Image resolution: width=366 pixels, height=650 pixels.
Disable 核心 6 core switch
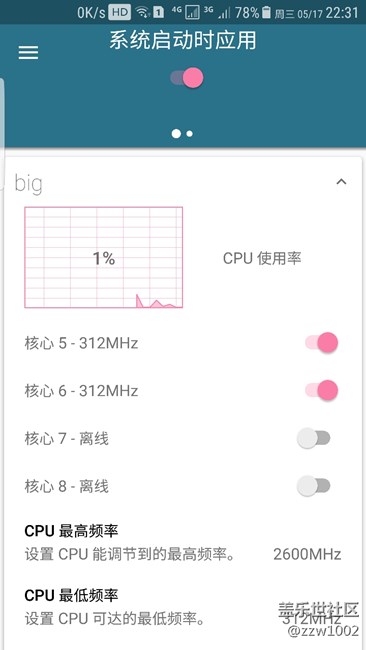click(322, 390)
